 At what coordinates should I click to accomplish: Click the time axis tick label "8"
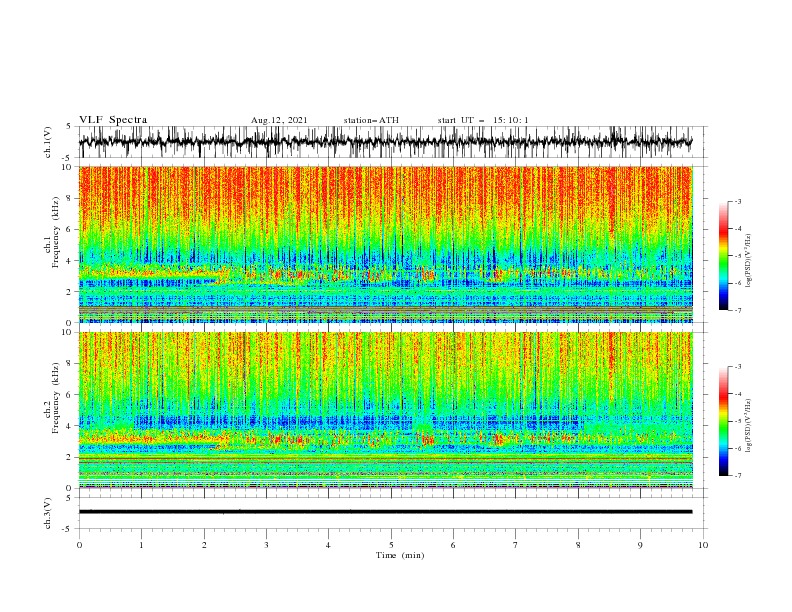[x=578, y=545]
